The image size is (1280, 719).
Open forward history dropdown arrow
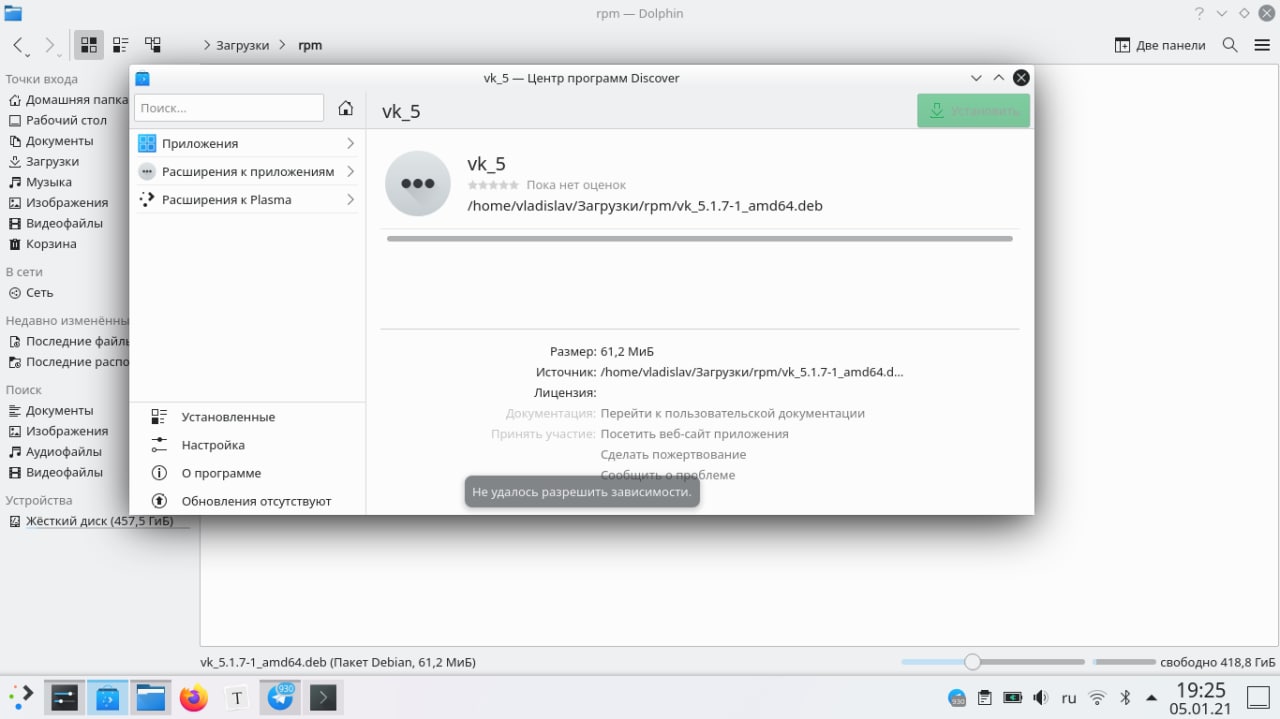tap(60, 54)
